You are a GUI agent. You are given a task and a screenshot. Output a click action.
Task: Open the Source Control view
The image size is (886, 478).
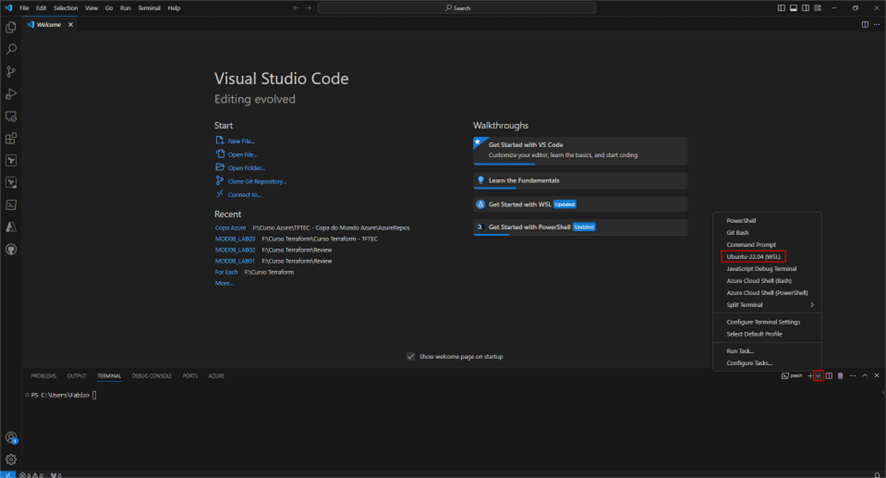[x=11, y=72]
